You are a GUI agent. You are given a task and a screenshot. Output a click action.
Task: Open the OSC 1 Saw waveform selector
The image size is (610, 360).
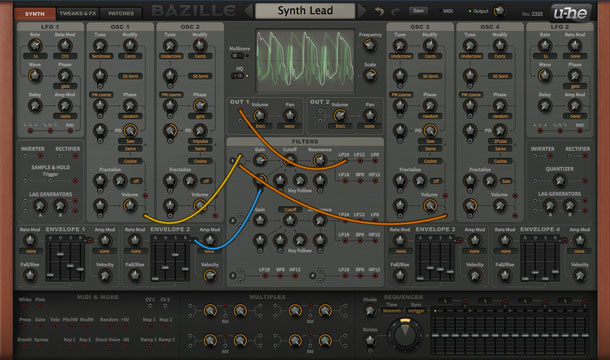(x=130, y=141)
